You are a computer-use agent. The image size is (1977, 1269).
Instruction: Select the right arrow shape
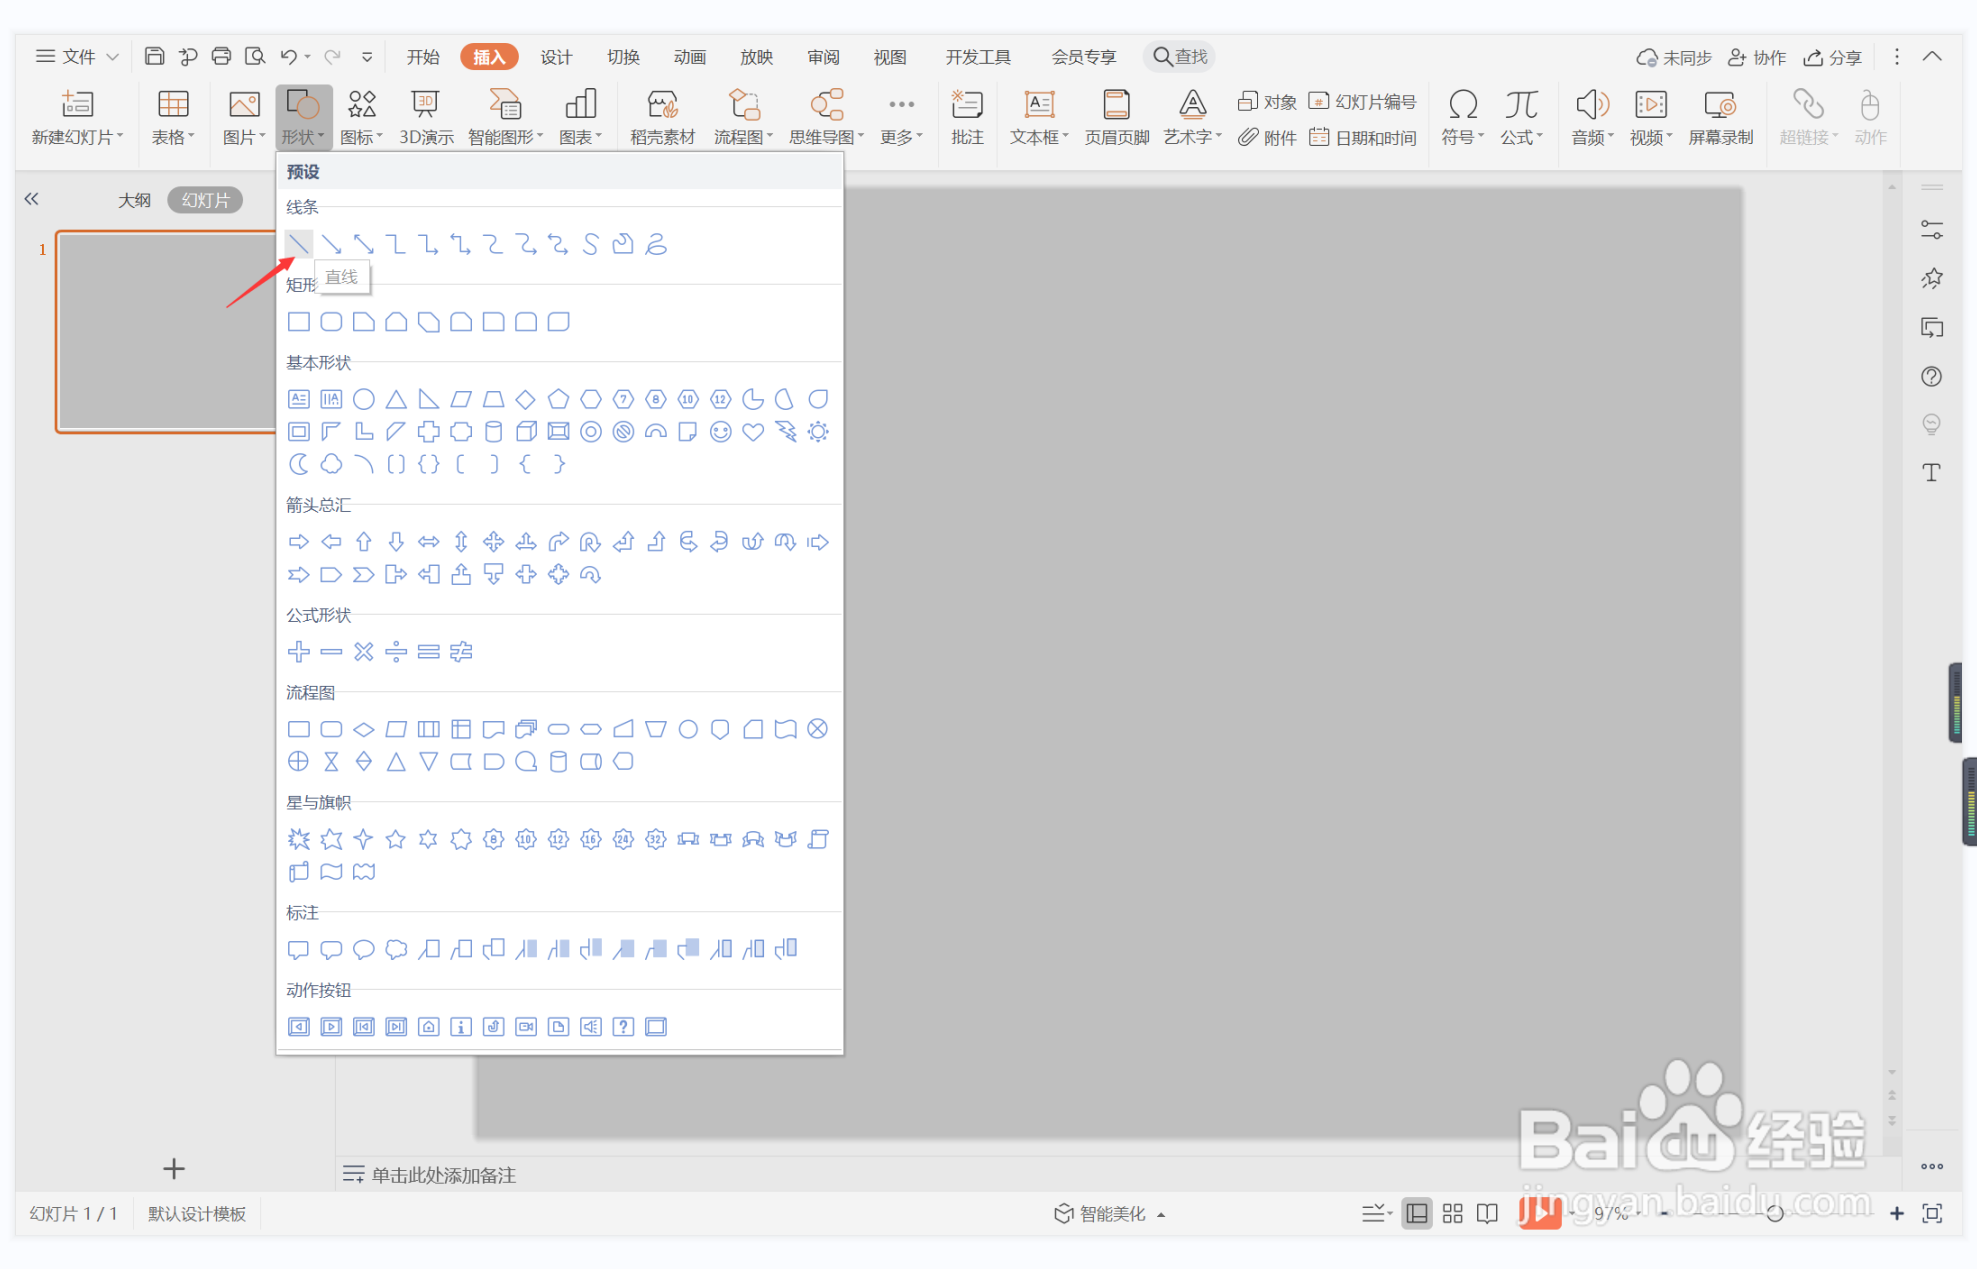(298, 542)
